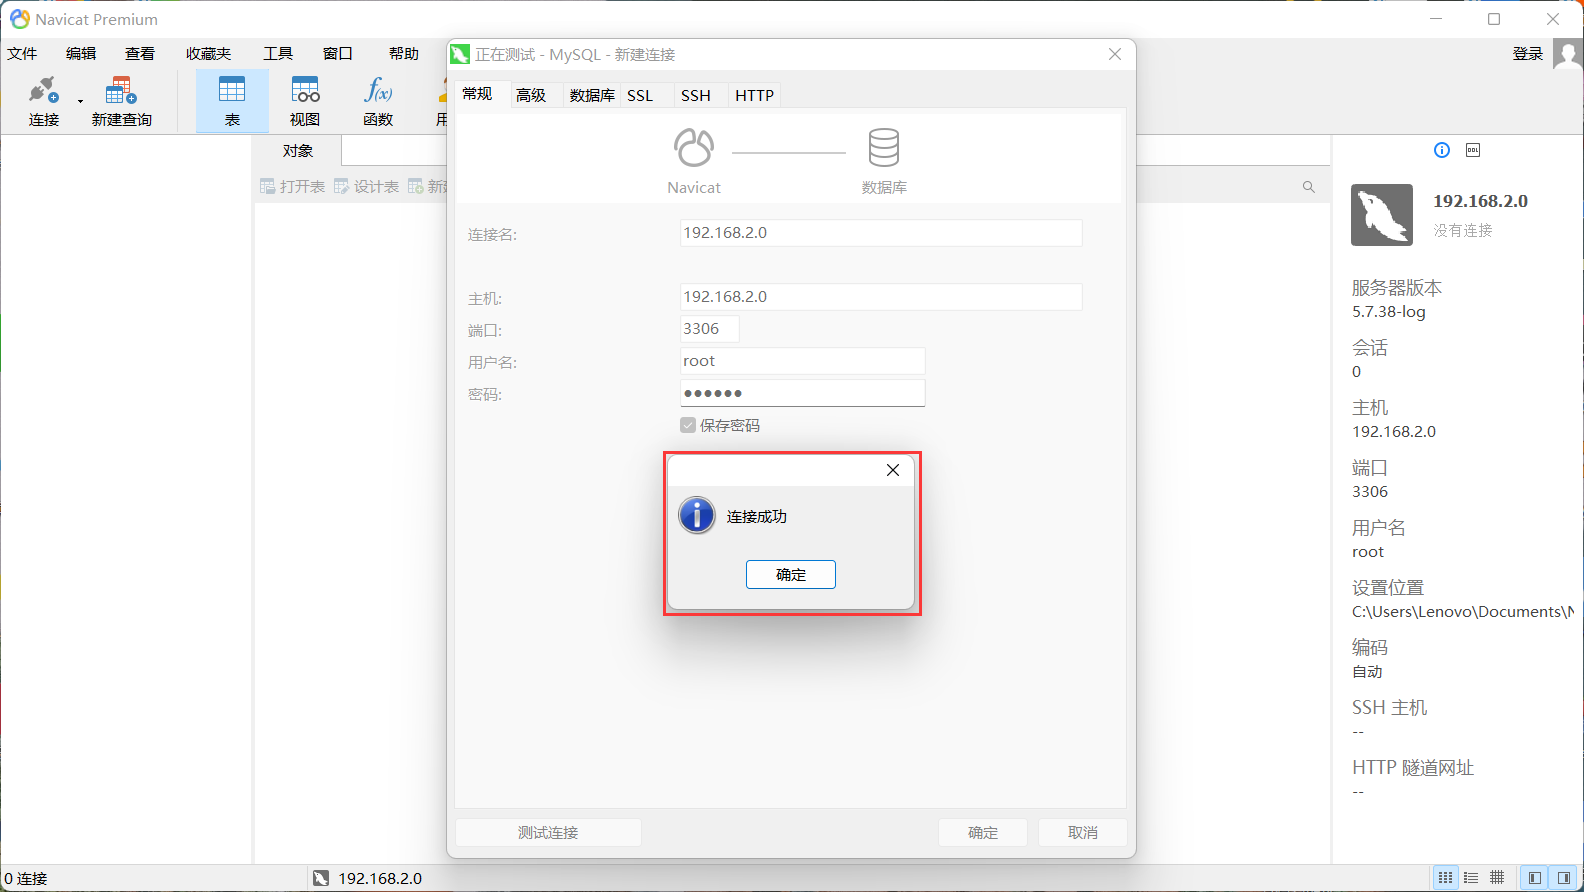Switch to 视图 objects in toolbar
The width and height of the screenshot is (1584, 892).
[x=305, y=101]
